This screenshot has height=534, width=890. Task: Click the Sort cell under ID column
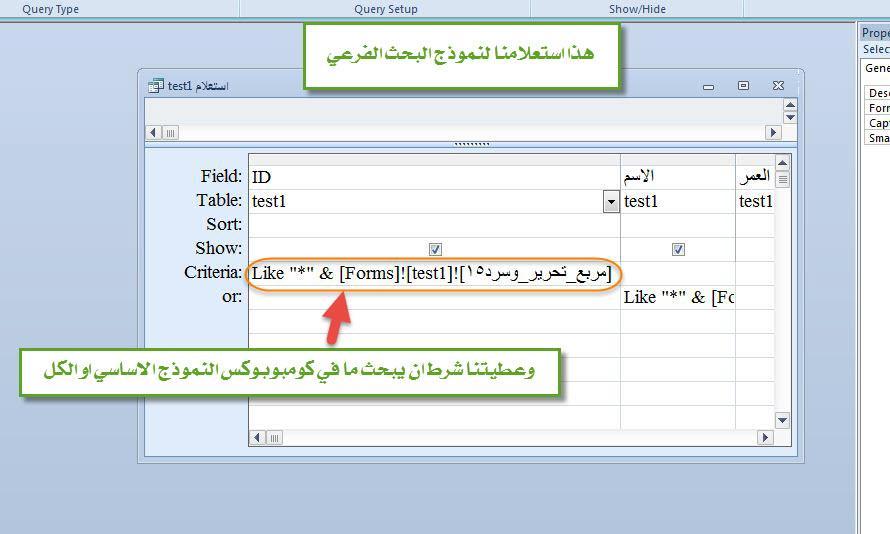(x=433, y=225)
